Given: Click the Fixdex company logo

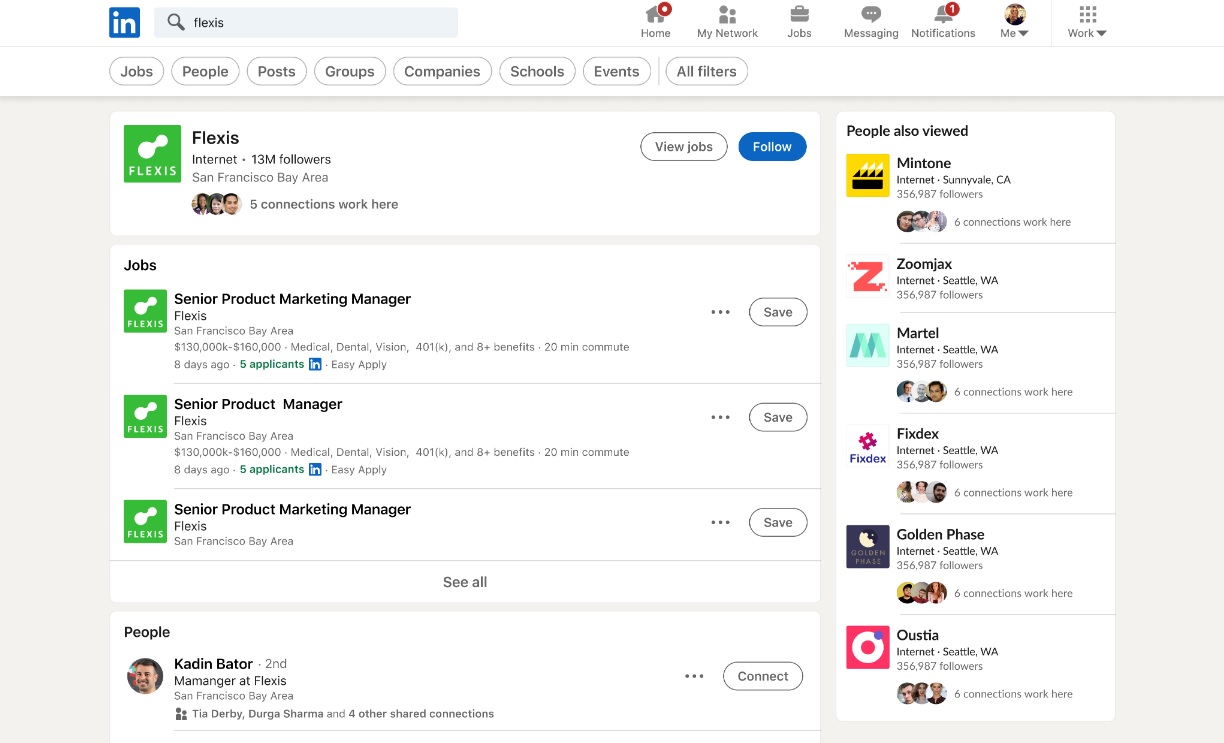Looking at the screenshot, I should point(868,446).
